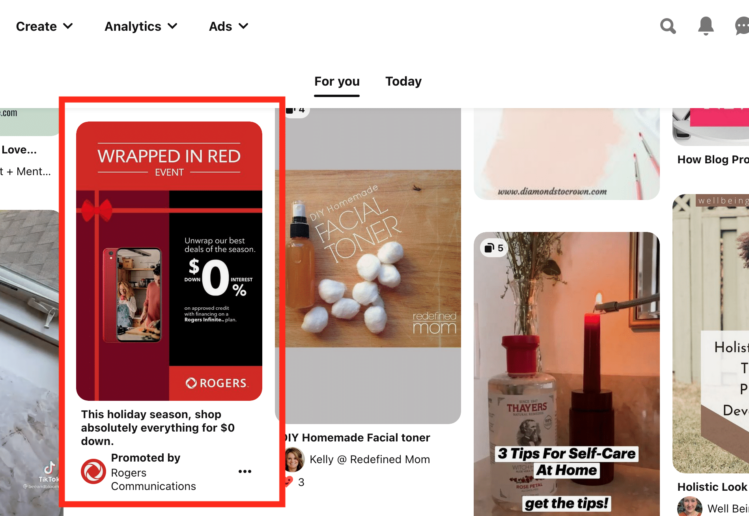Image resolution: width=749 pixels, height=516 pixels.
Task: Expand the Ads dropdown menu
Action: 228,26
